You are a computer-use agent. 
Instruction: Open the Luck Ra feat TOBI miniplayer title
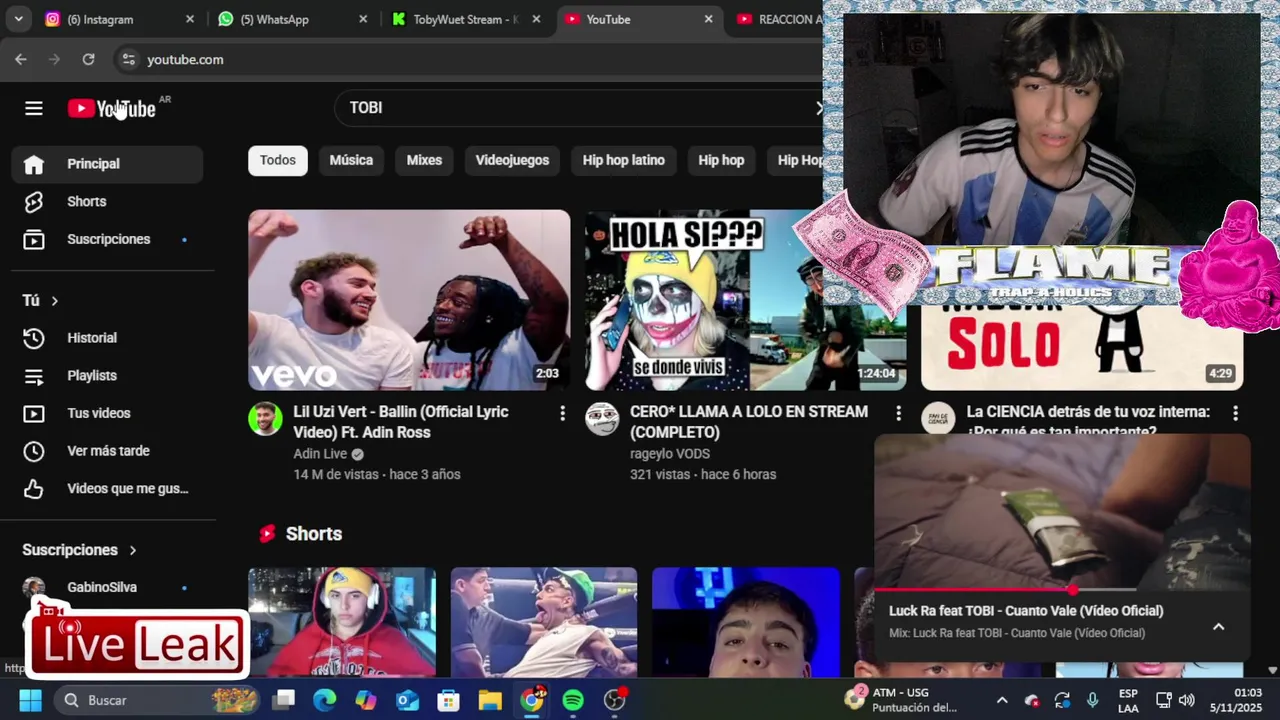1024,611
